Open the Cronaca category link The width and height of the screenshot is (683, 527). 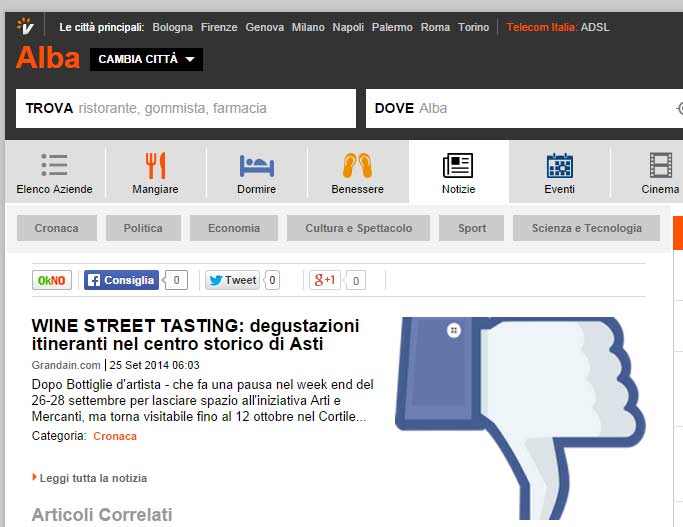point(115,436)
